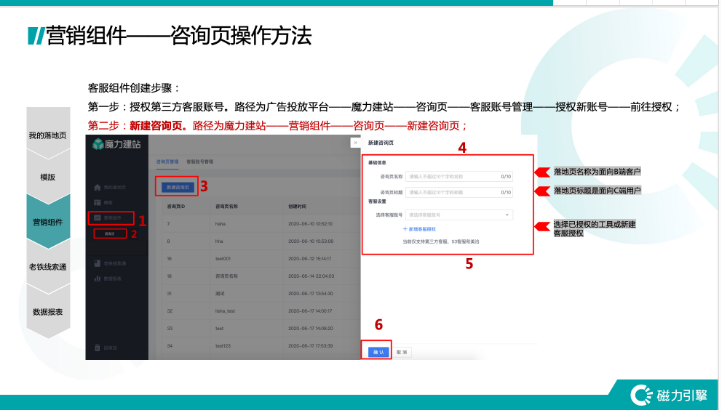
Task: Click the name cell "测试"
Action: 220,294
